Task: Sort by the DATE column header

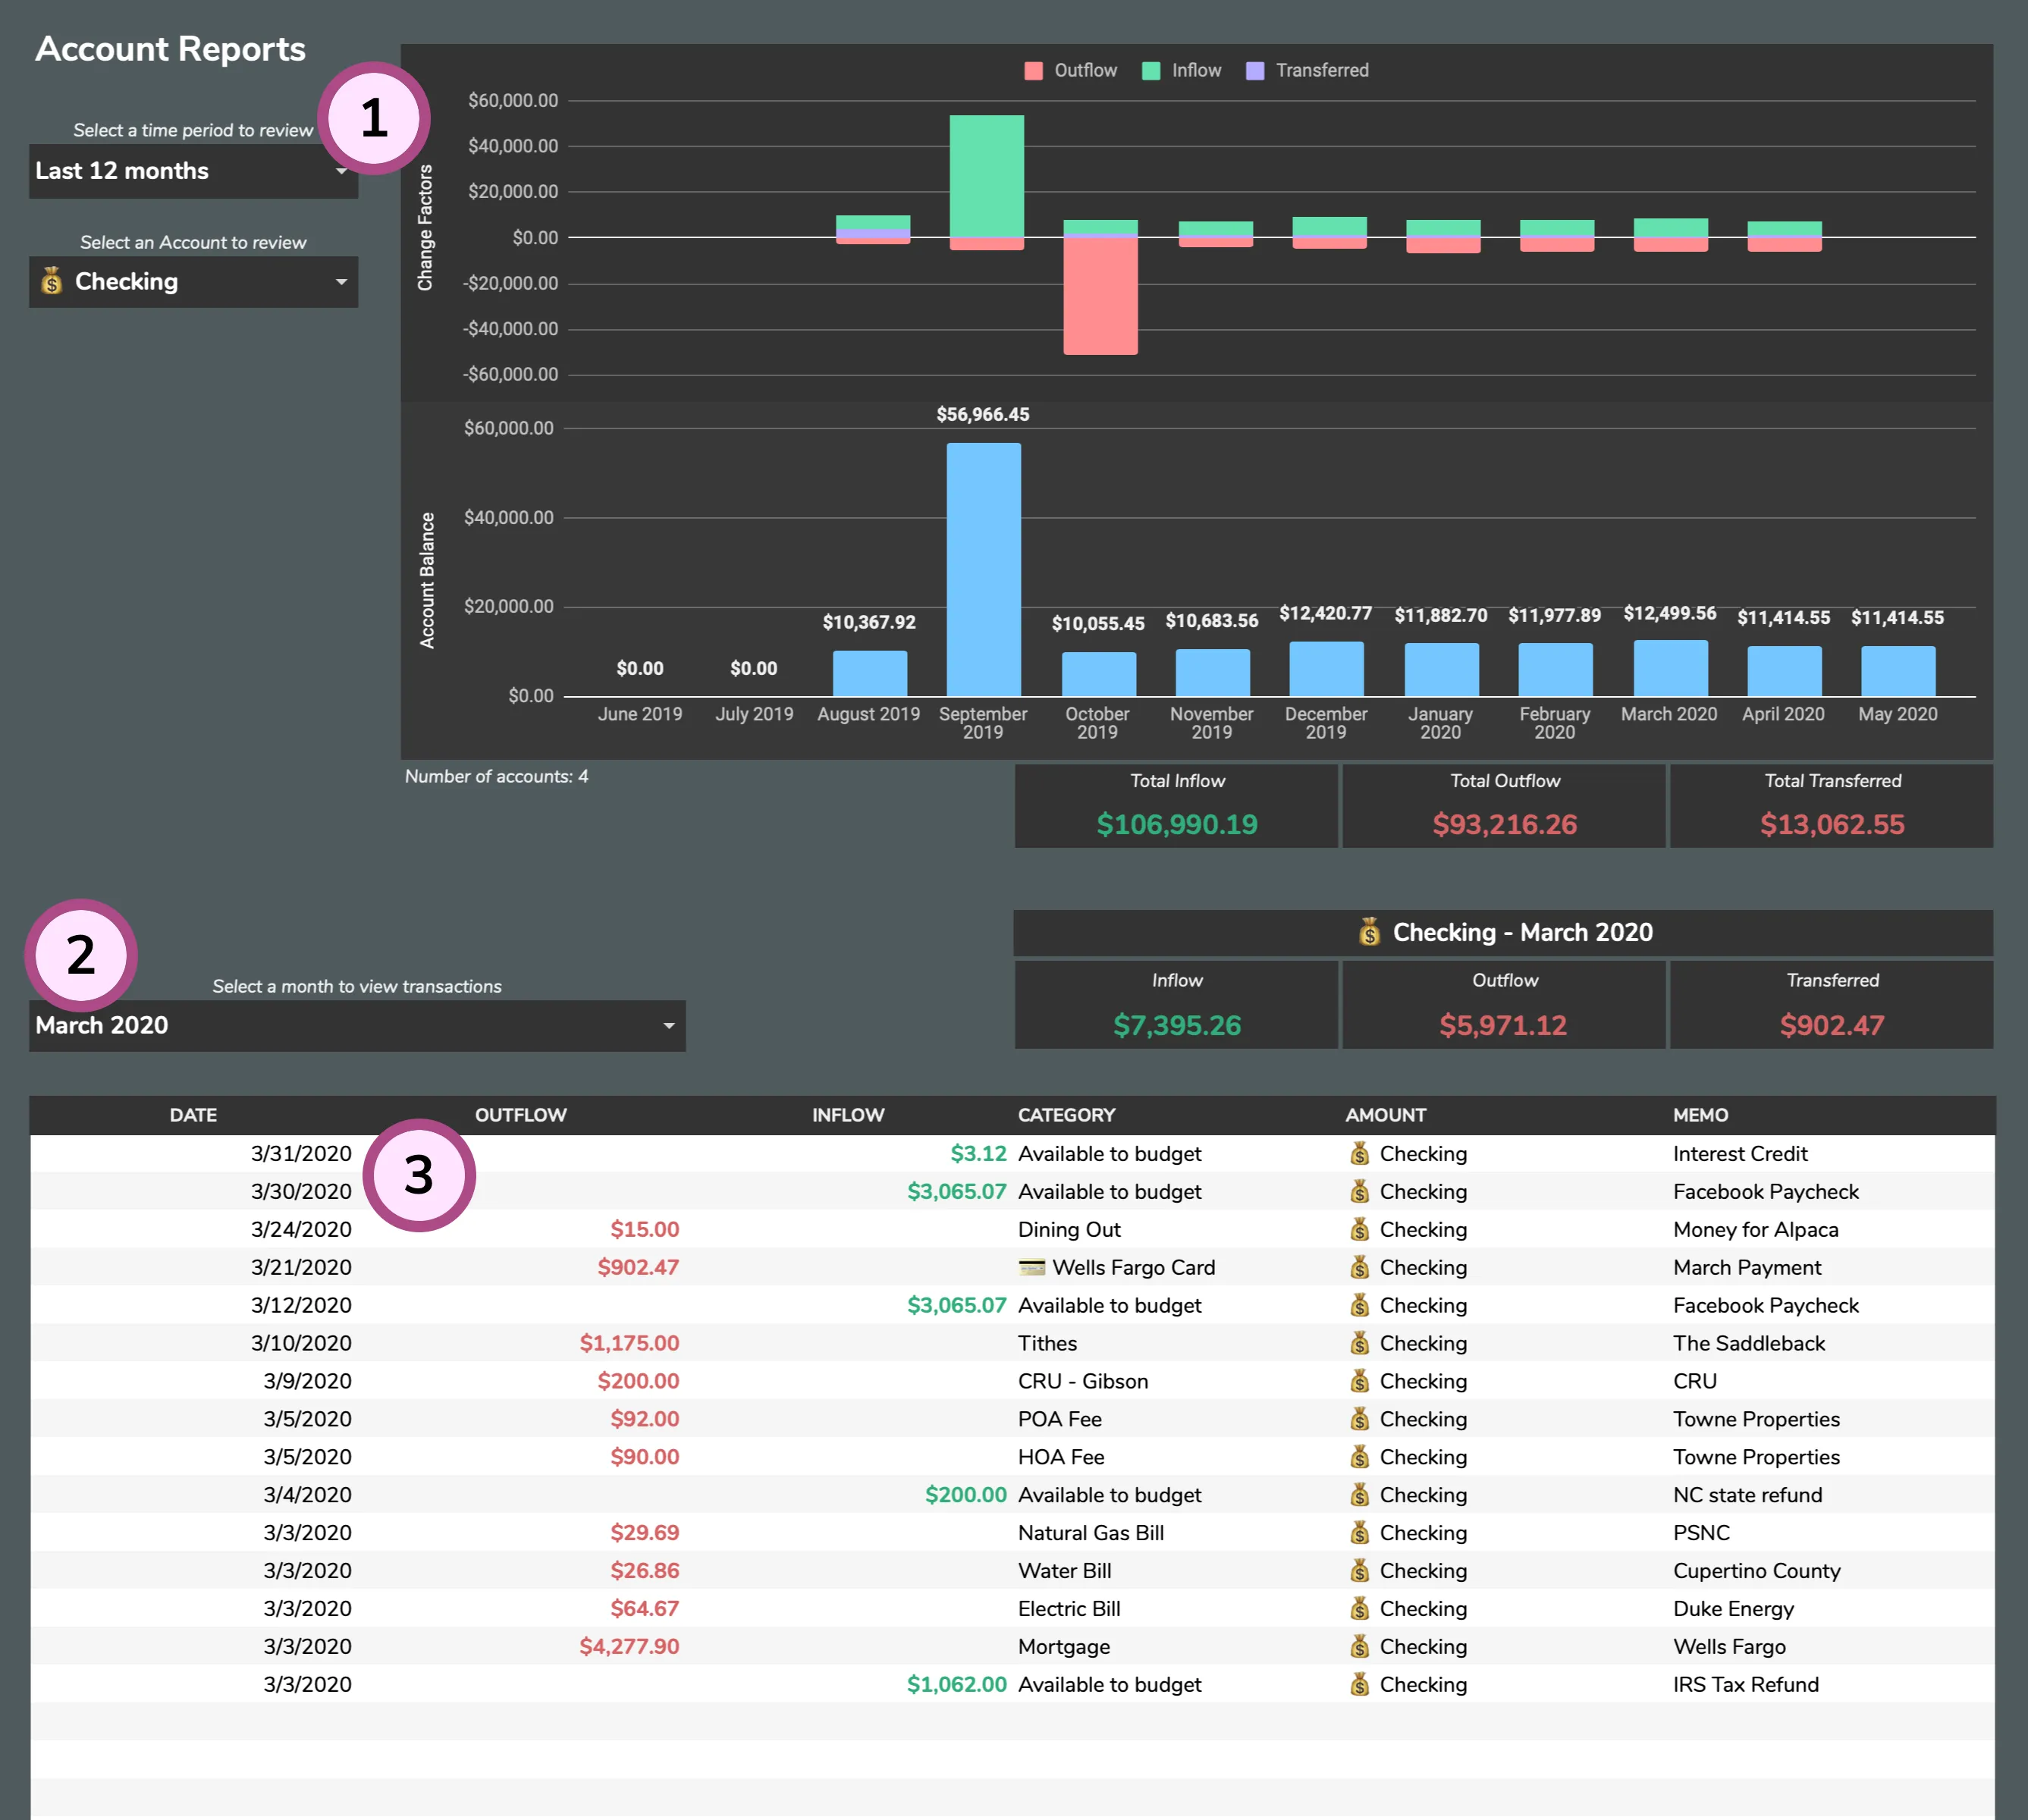Action: pyautogui.click(x=193, y=1114)
